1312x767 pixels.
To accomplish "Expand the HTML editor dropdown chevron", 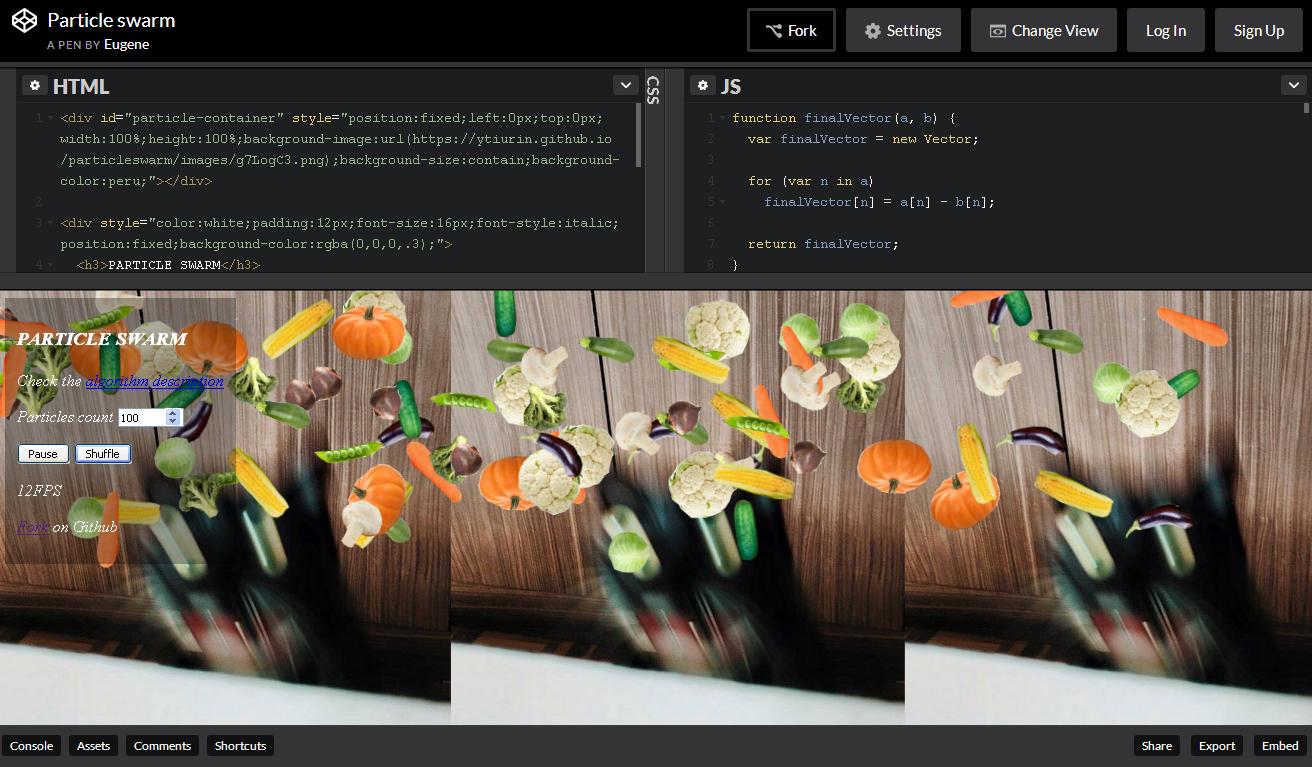I will pos(625,86).
